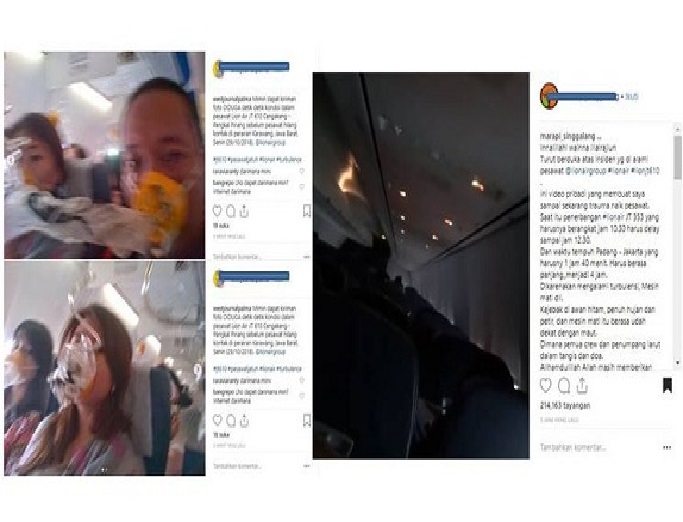
Task: Bookmark the woman's oxygen mask photo post
Action: click(307, 420)
